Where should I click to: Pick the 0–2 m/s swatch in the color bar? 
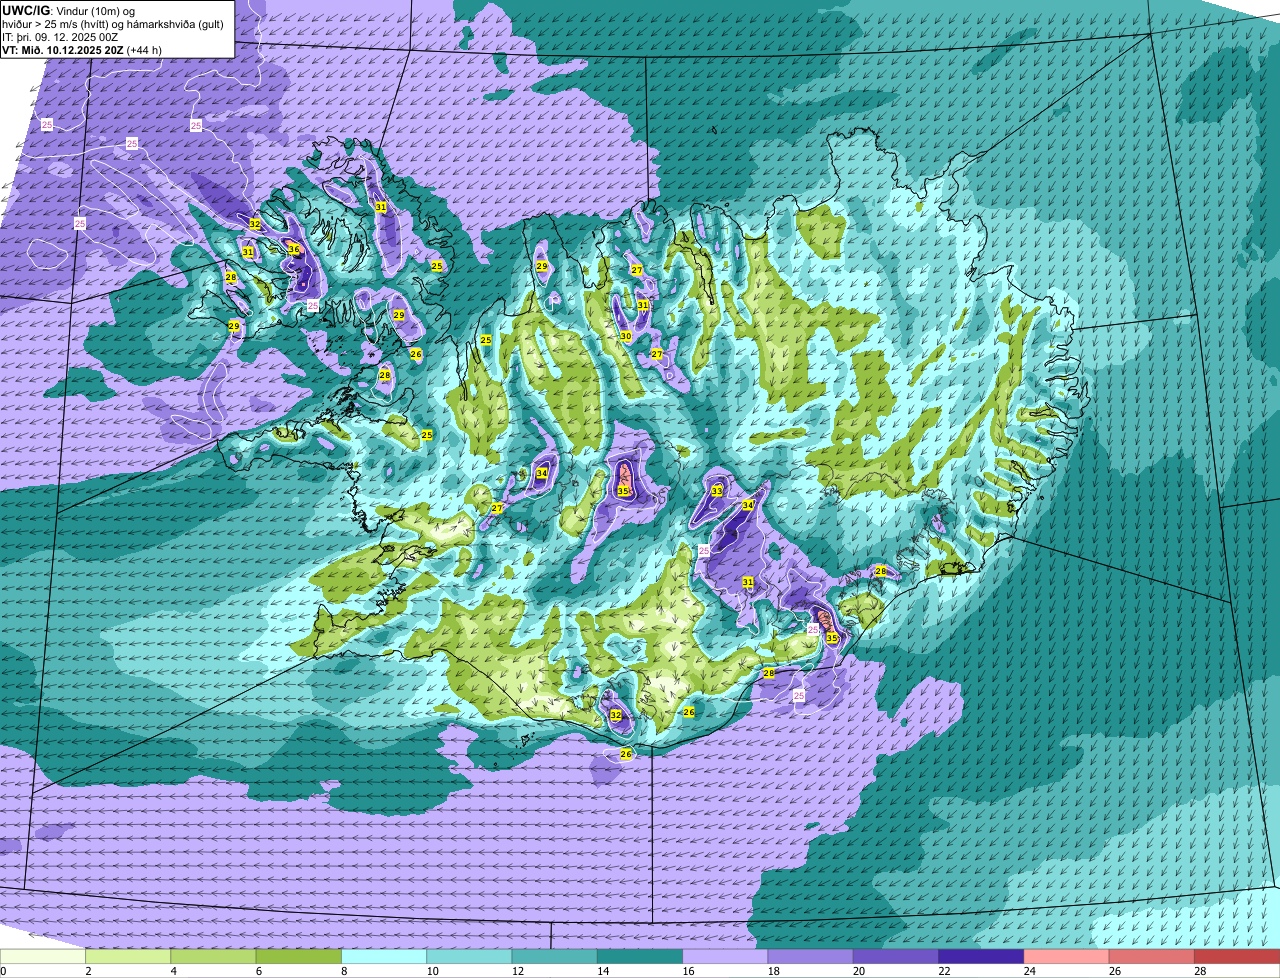click(x=43, y=957)
